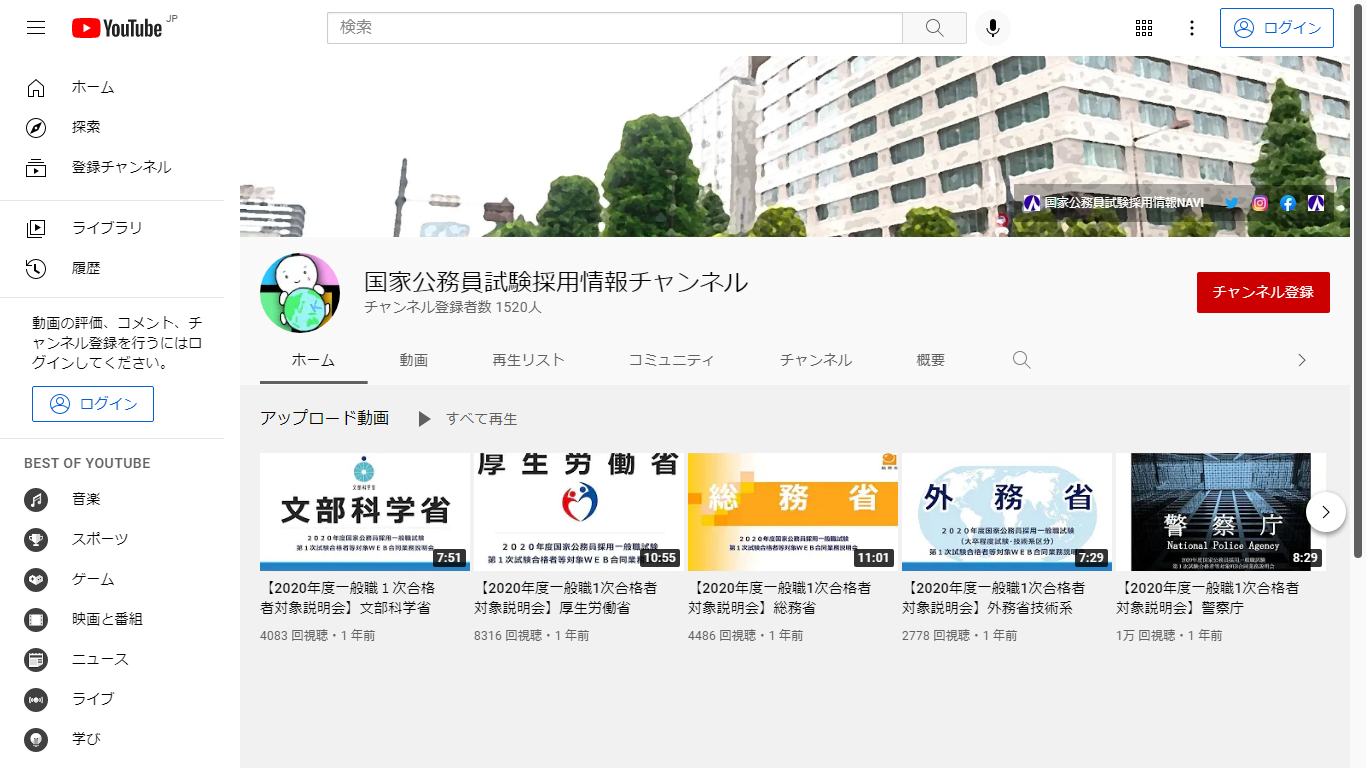This screenshot has height=768, width=1366.
Task: Open the Facebook link in banner
Action: pos(1288,203)
